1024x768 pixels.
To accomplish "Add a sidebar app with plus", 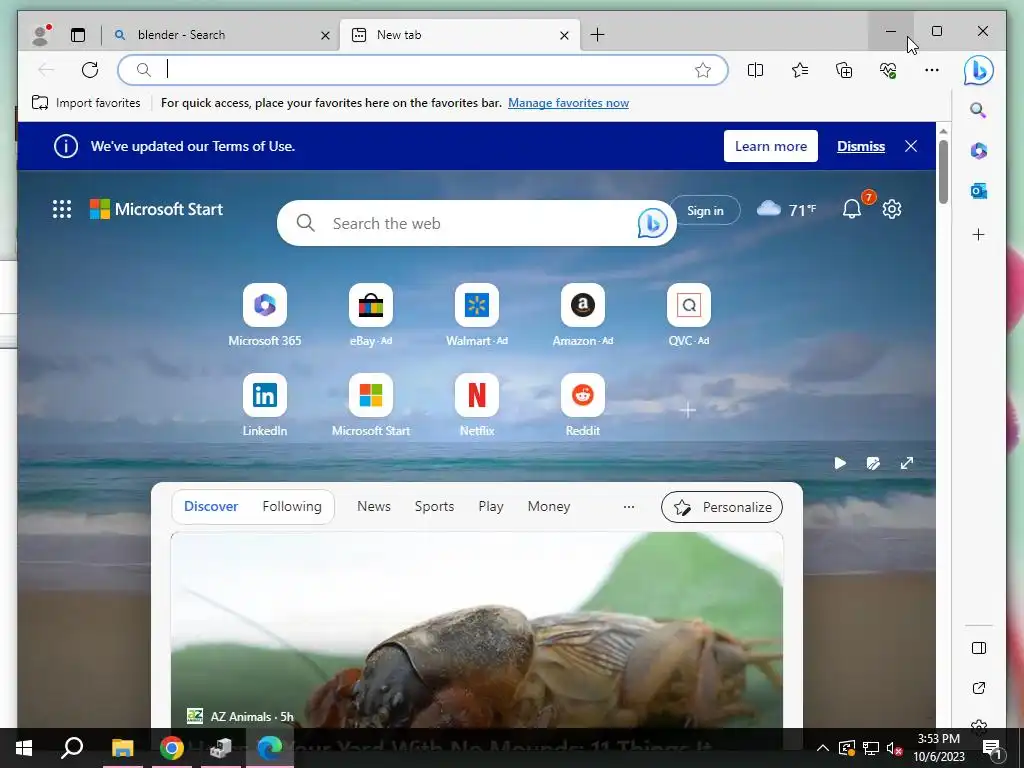I will coord(978,234).
